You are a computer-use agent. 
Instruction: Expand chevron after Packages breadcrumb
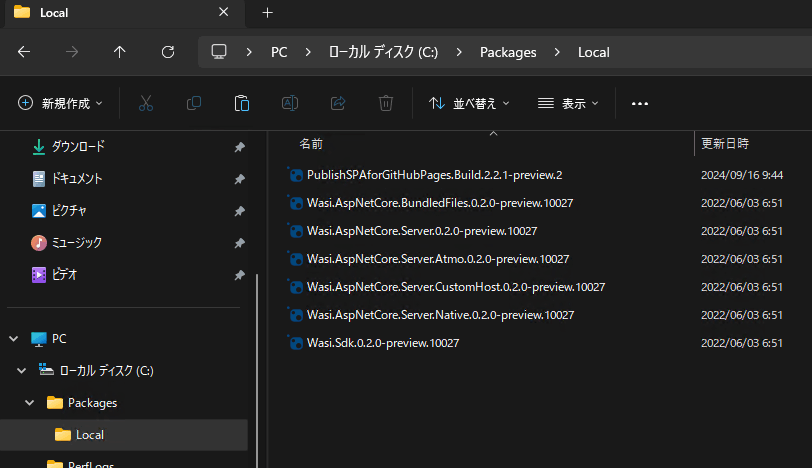click(557, 52)
